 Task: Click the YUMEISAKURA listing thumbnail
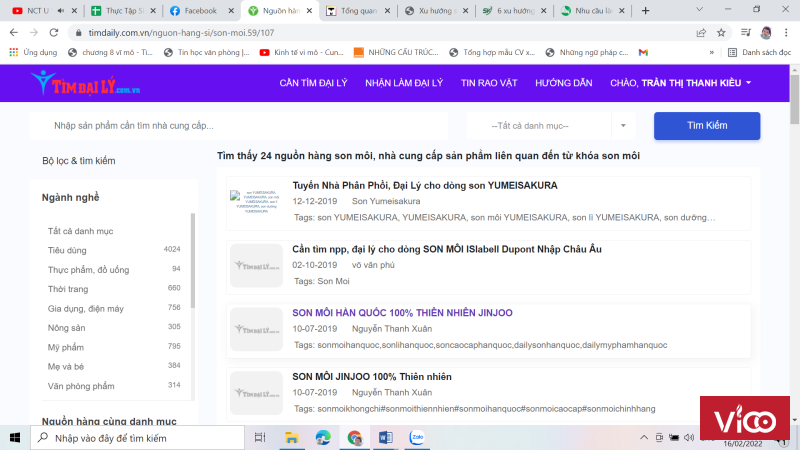(x=256, y=200)
